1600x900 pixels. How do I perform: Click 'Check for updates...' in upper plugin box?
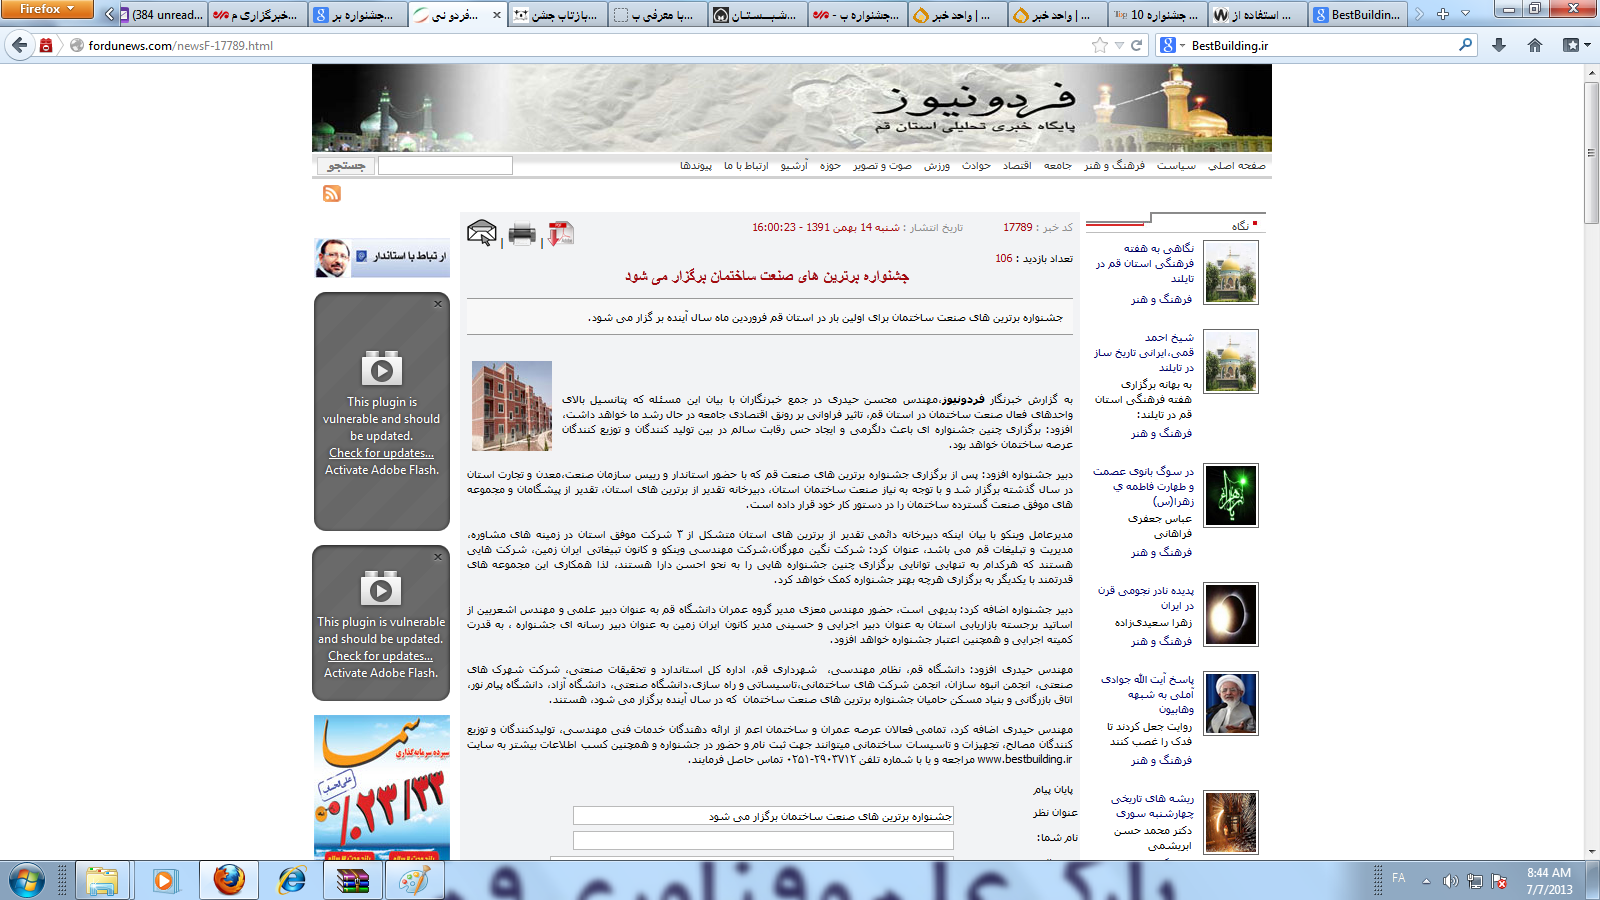pyautogui.click(x=381, y=453)
